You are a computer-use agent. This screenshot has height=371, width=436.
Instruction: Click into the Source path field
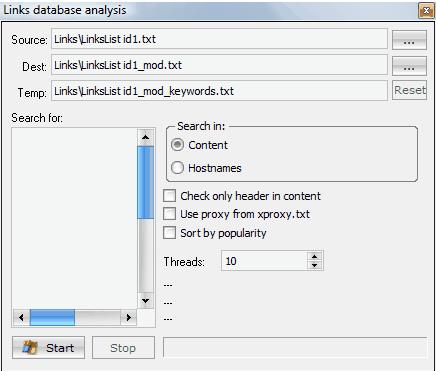point(219,39)
